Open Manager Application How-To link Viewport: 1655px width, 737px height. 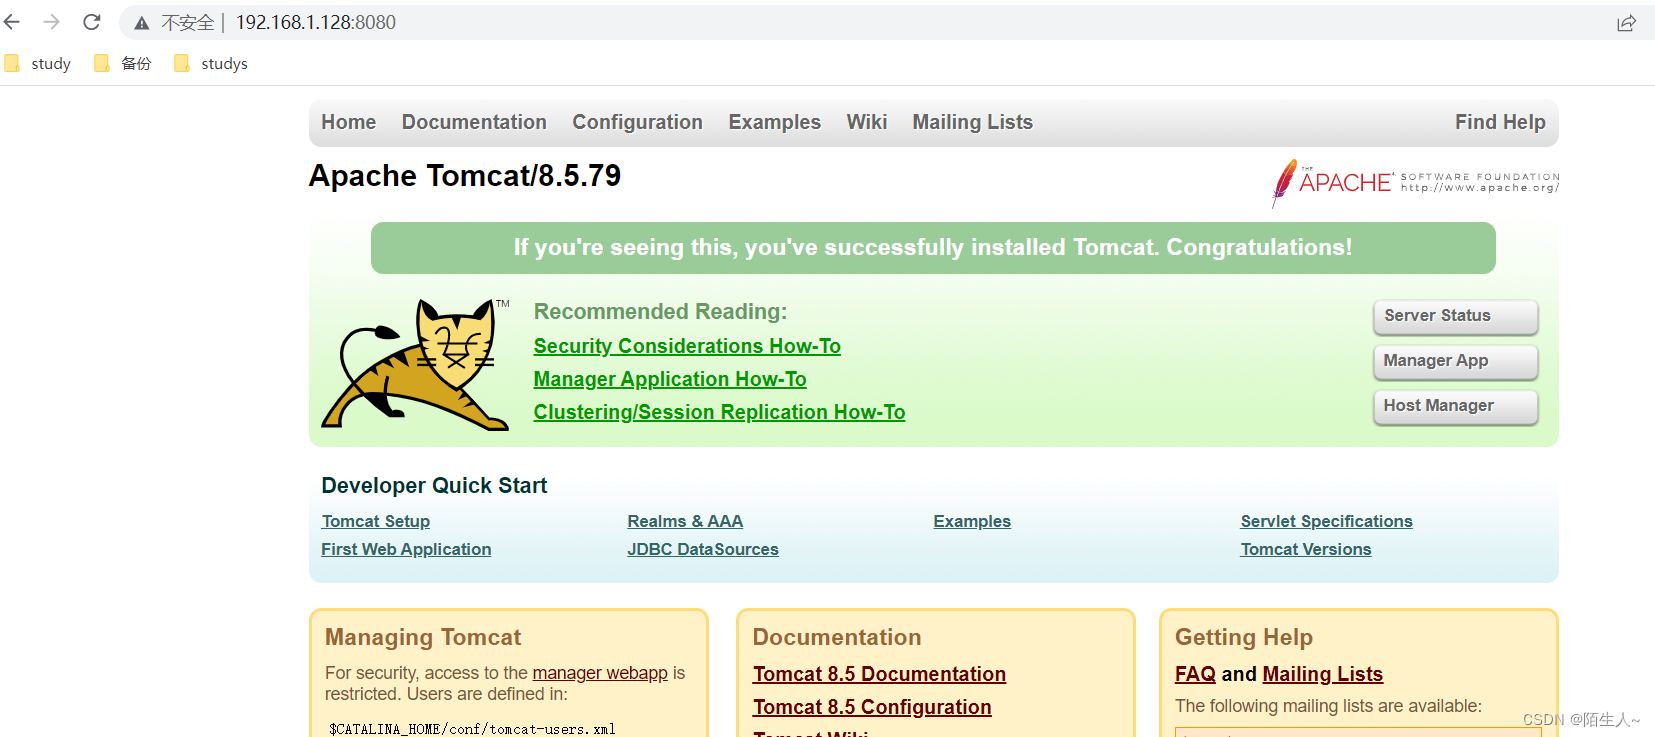click(670, 379)
